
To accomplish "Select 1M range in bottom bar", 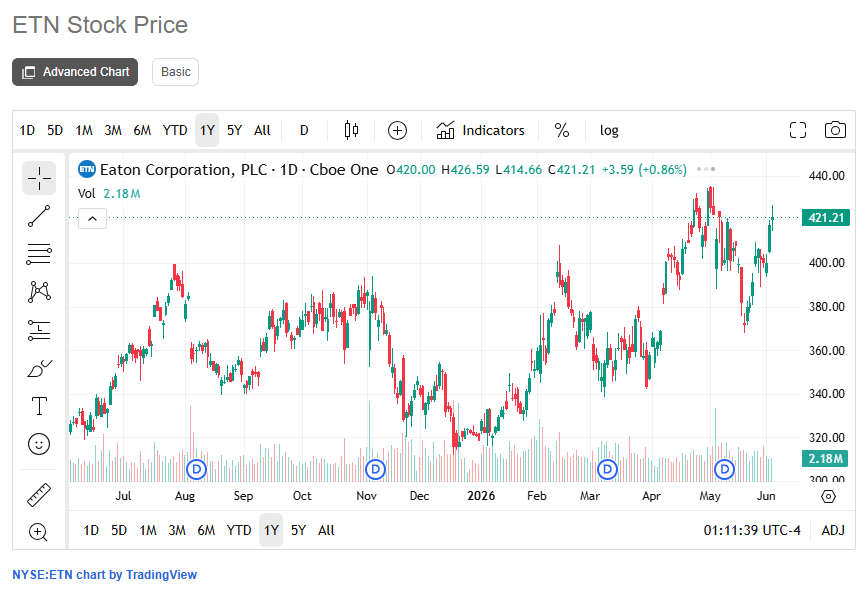I will pos(148,530).
